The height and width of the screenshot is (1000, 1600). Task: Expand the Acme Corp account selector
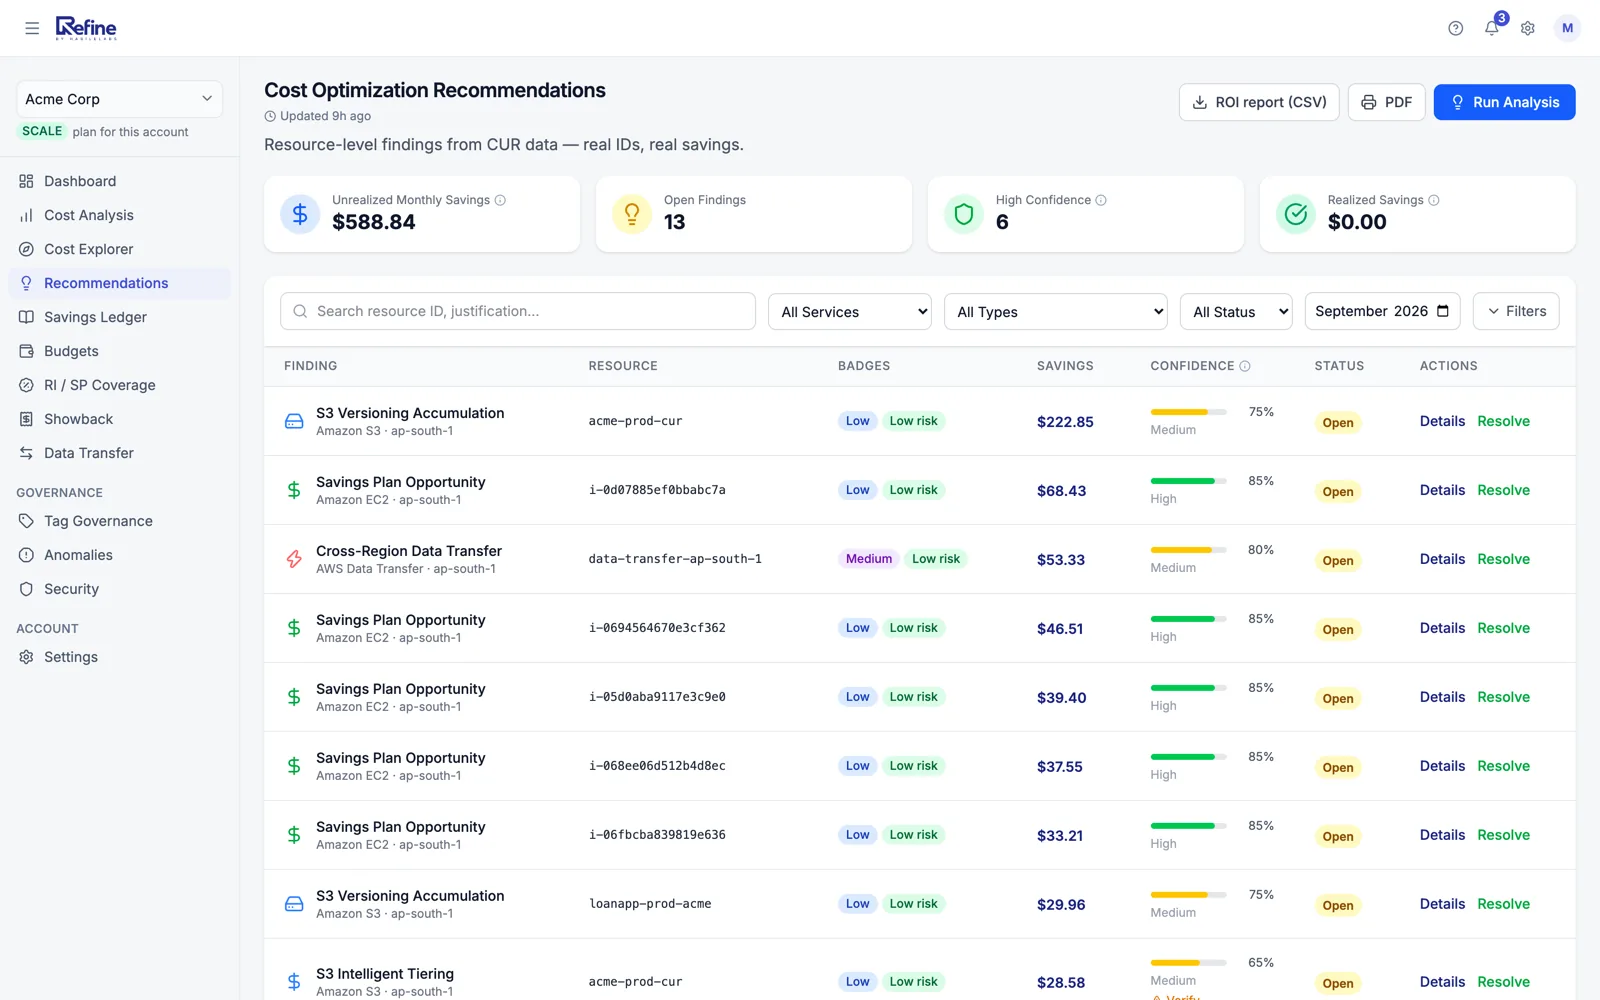click(119, 99)
